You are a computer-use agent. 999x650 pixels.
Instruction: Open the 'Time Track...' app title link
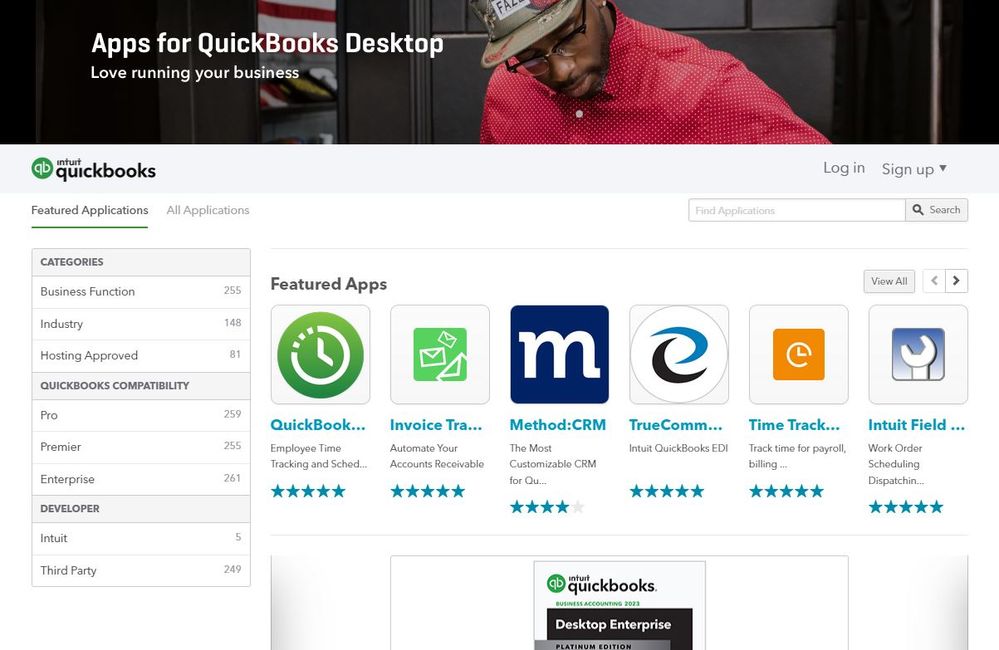(x=794, y=425)
